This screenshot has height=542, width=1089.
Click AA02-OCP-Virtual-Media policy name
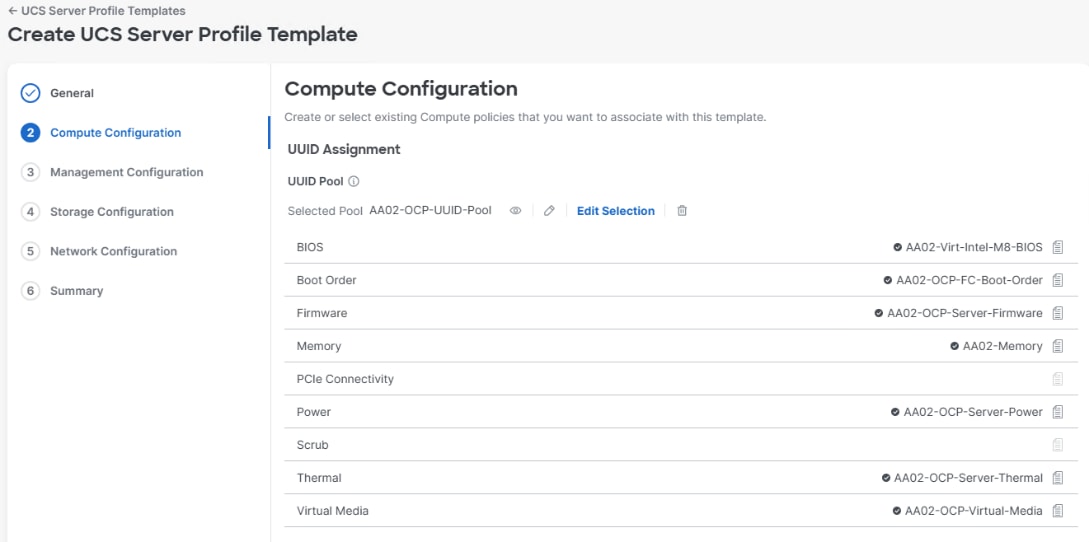tap(974, 511)
